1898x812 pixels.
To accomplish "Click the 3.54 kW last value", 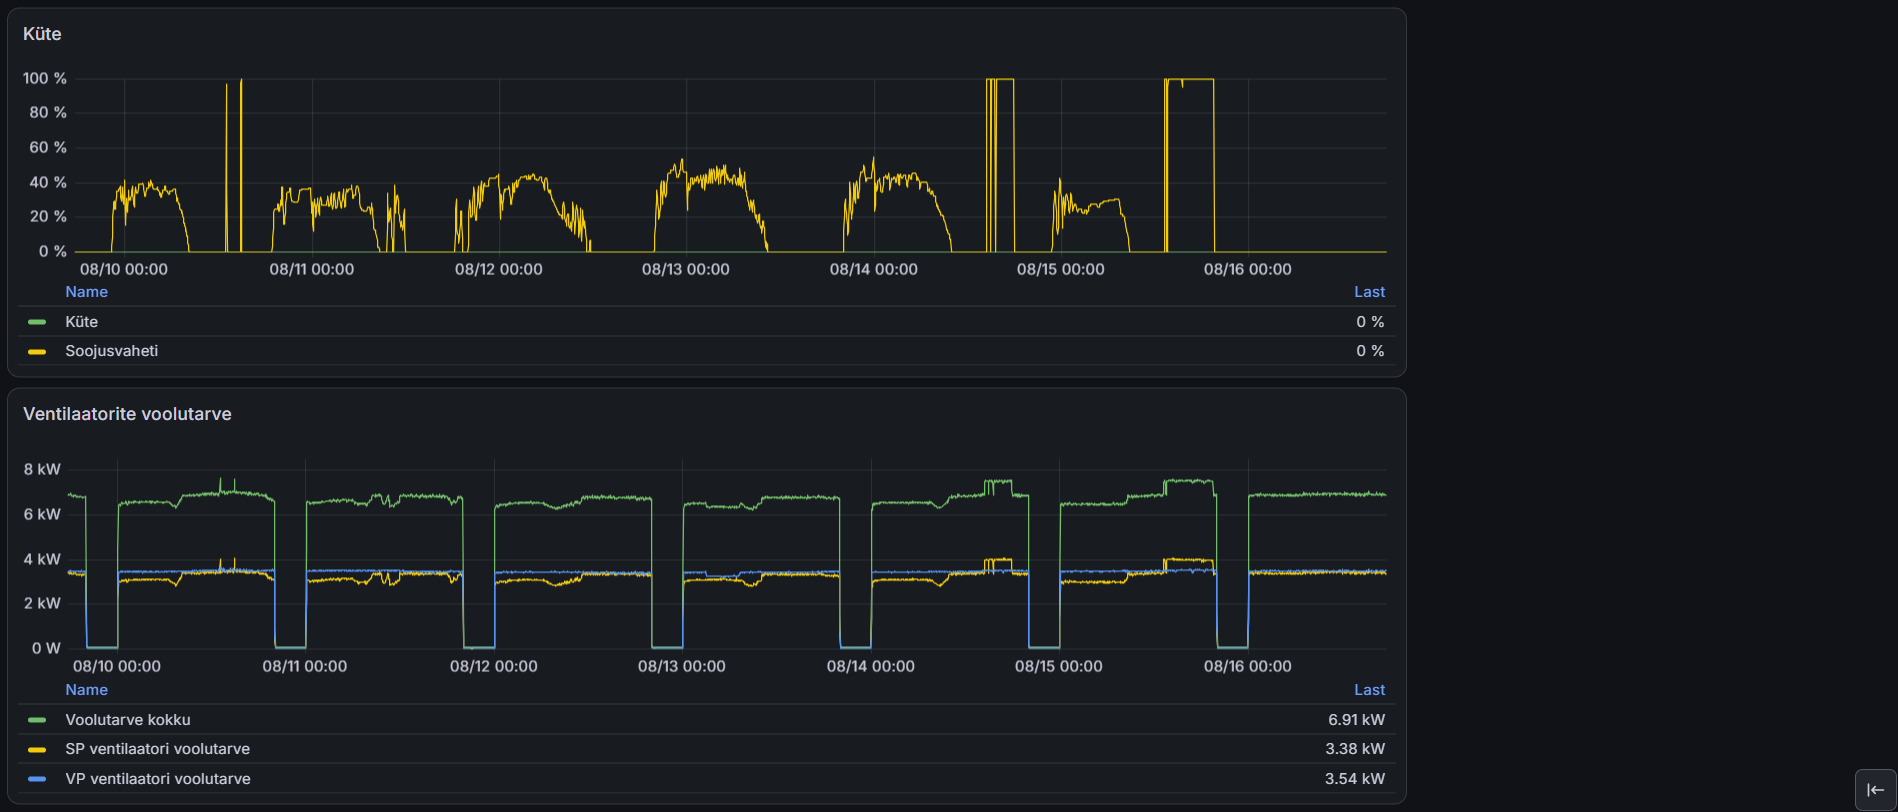I will (1355, 779).
